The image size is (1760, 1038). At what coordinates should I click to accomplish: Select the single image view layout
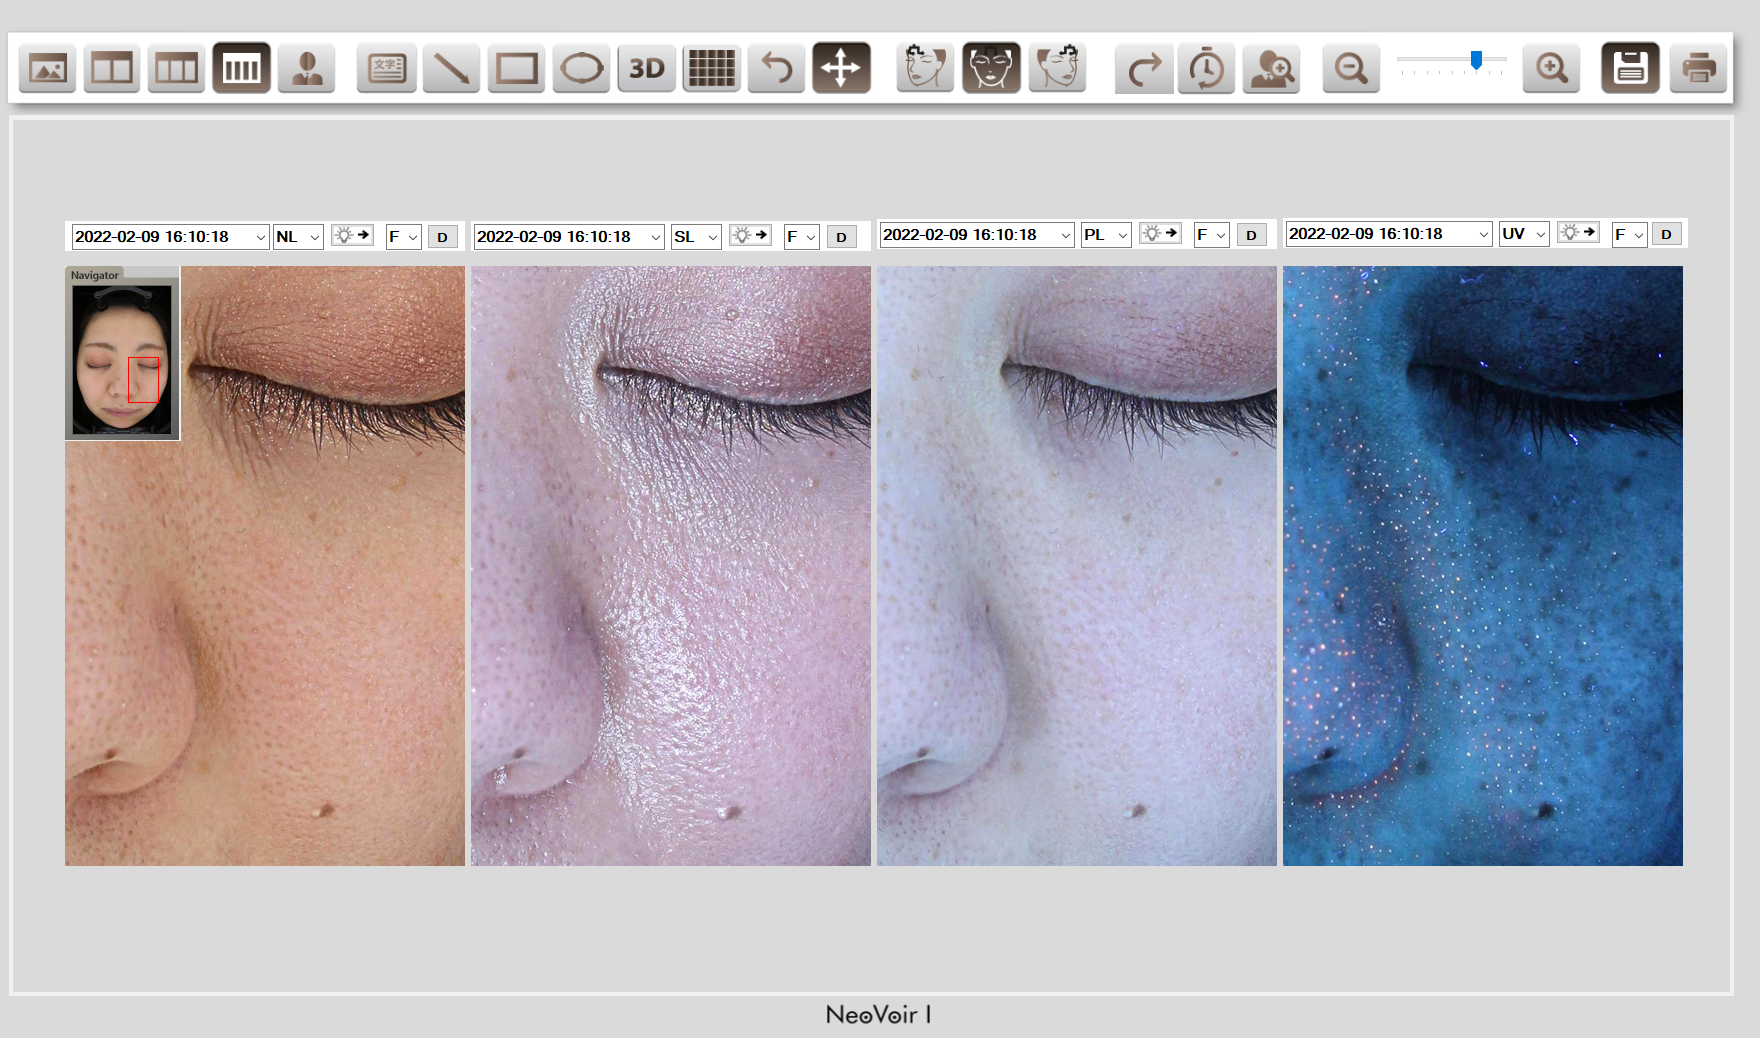click(47, 69)
